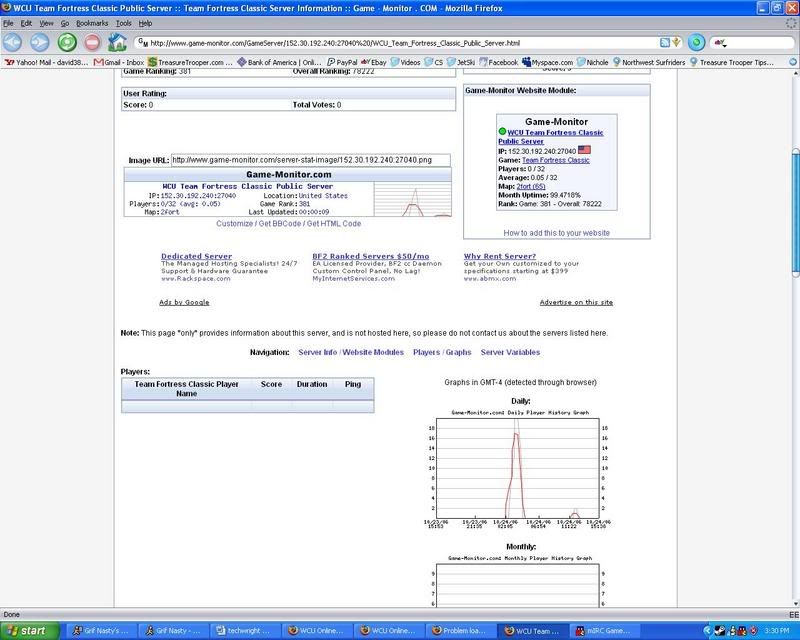
Task: Select the Players / Graphs navigation link
Action: click(x=441, y=352)
